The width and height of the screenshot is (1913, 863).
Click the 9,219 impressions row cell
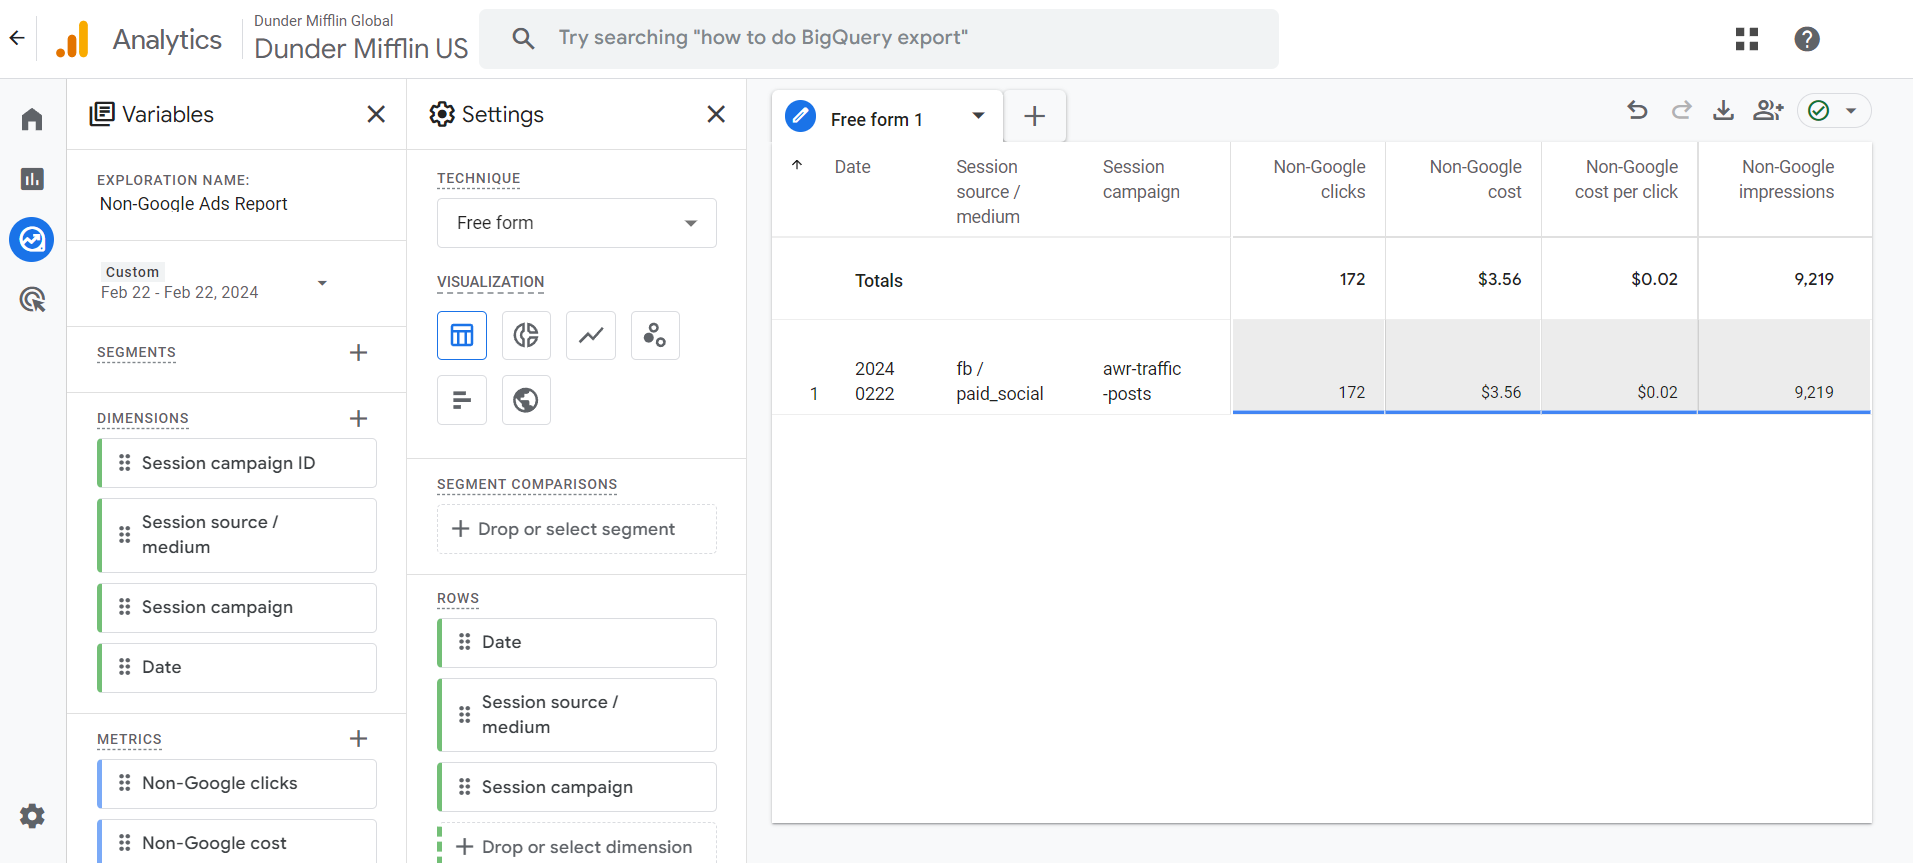1784,367
